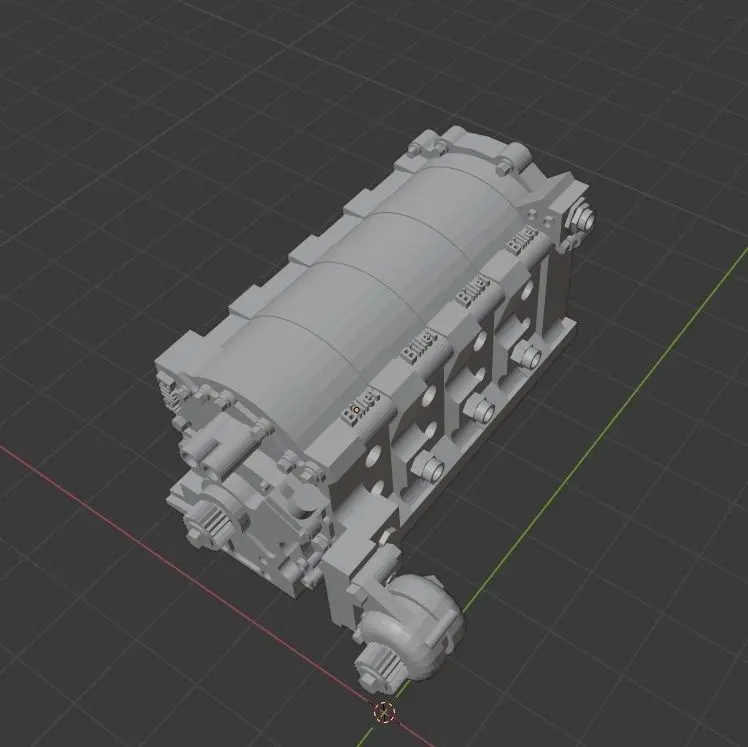Click the 3D cursor crosshair on the grid
The width and height of the screenshot is (748, 747).
pos(384,712)
